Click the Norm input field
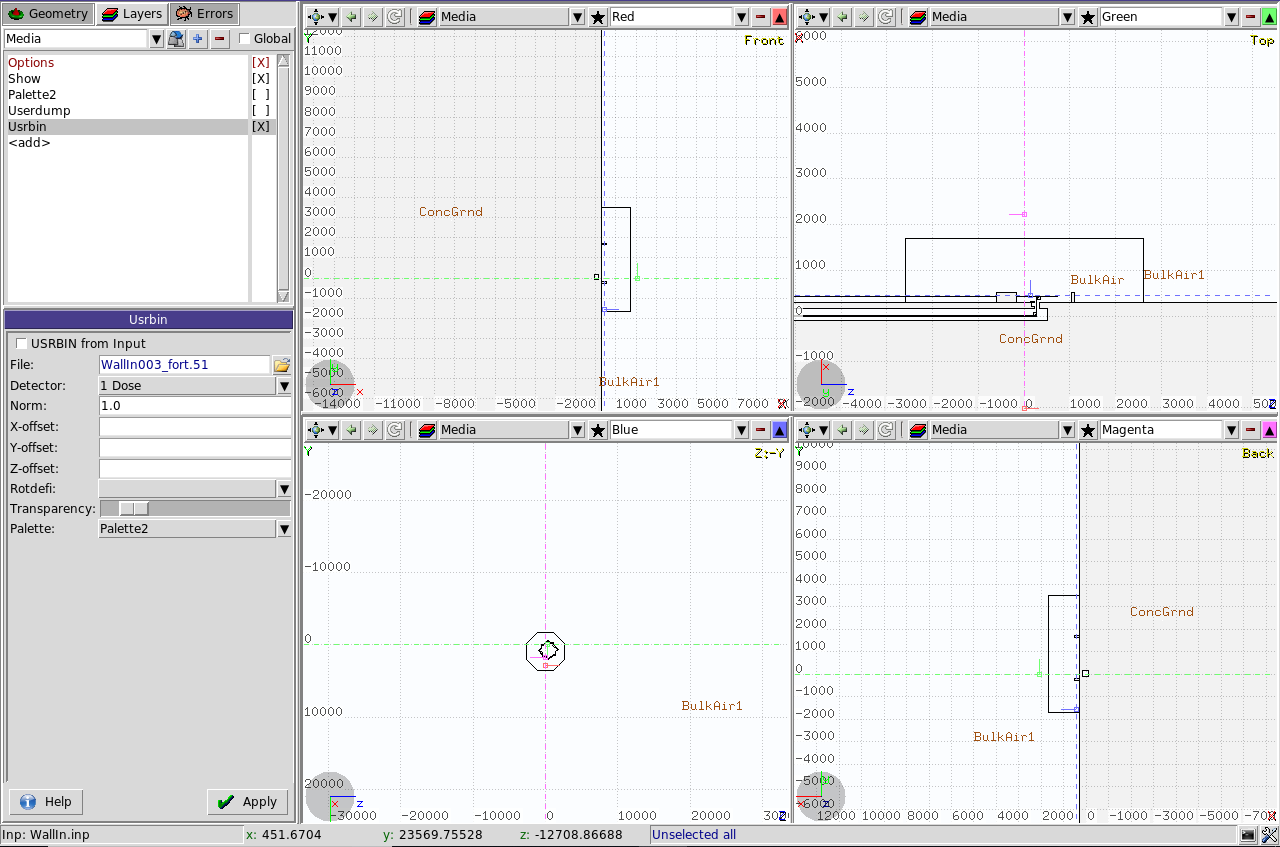1280x847 pixels. coord(195,406)
